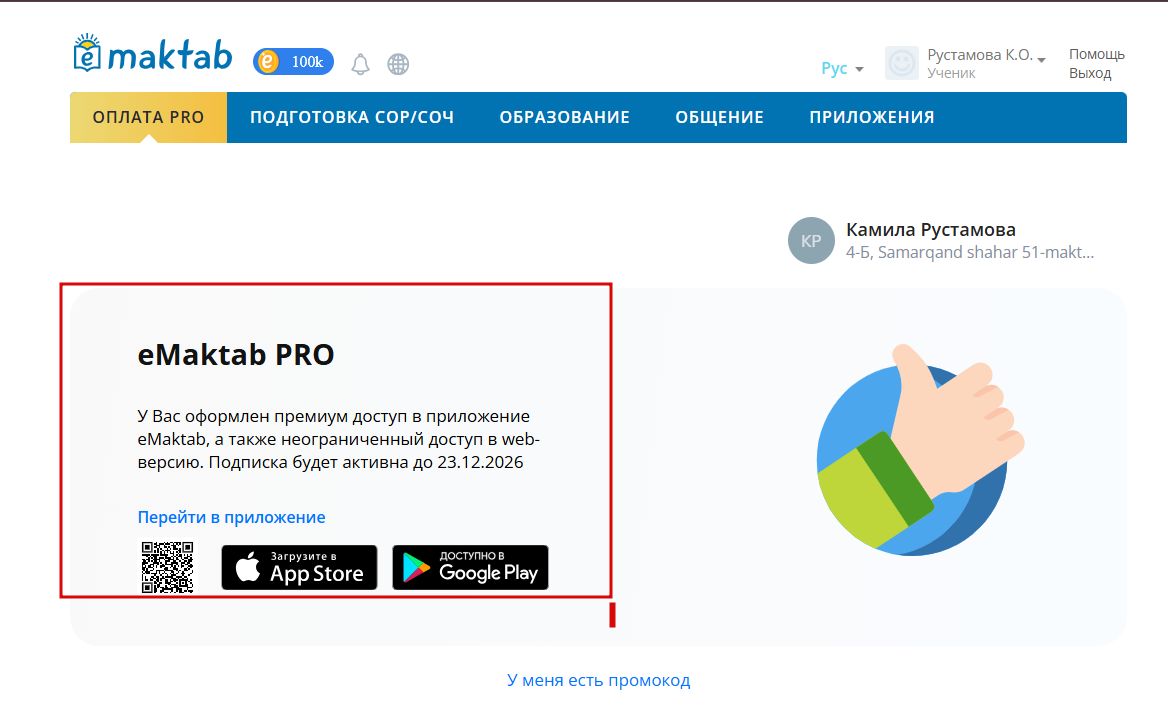Click the QR code image

(x=168, y=567)
